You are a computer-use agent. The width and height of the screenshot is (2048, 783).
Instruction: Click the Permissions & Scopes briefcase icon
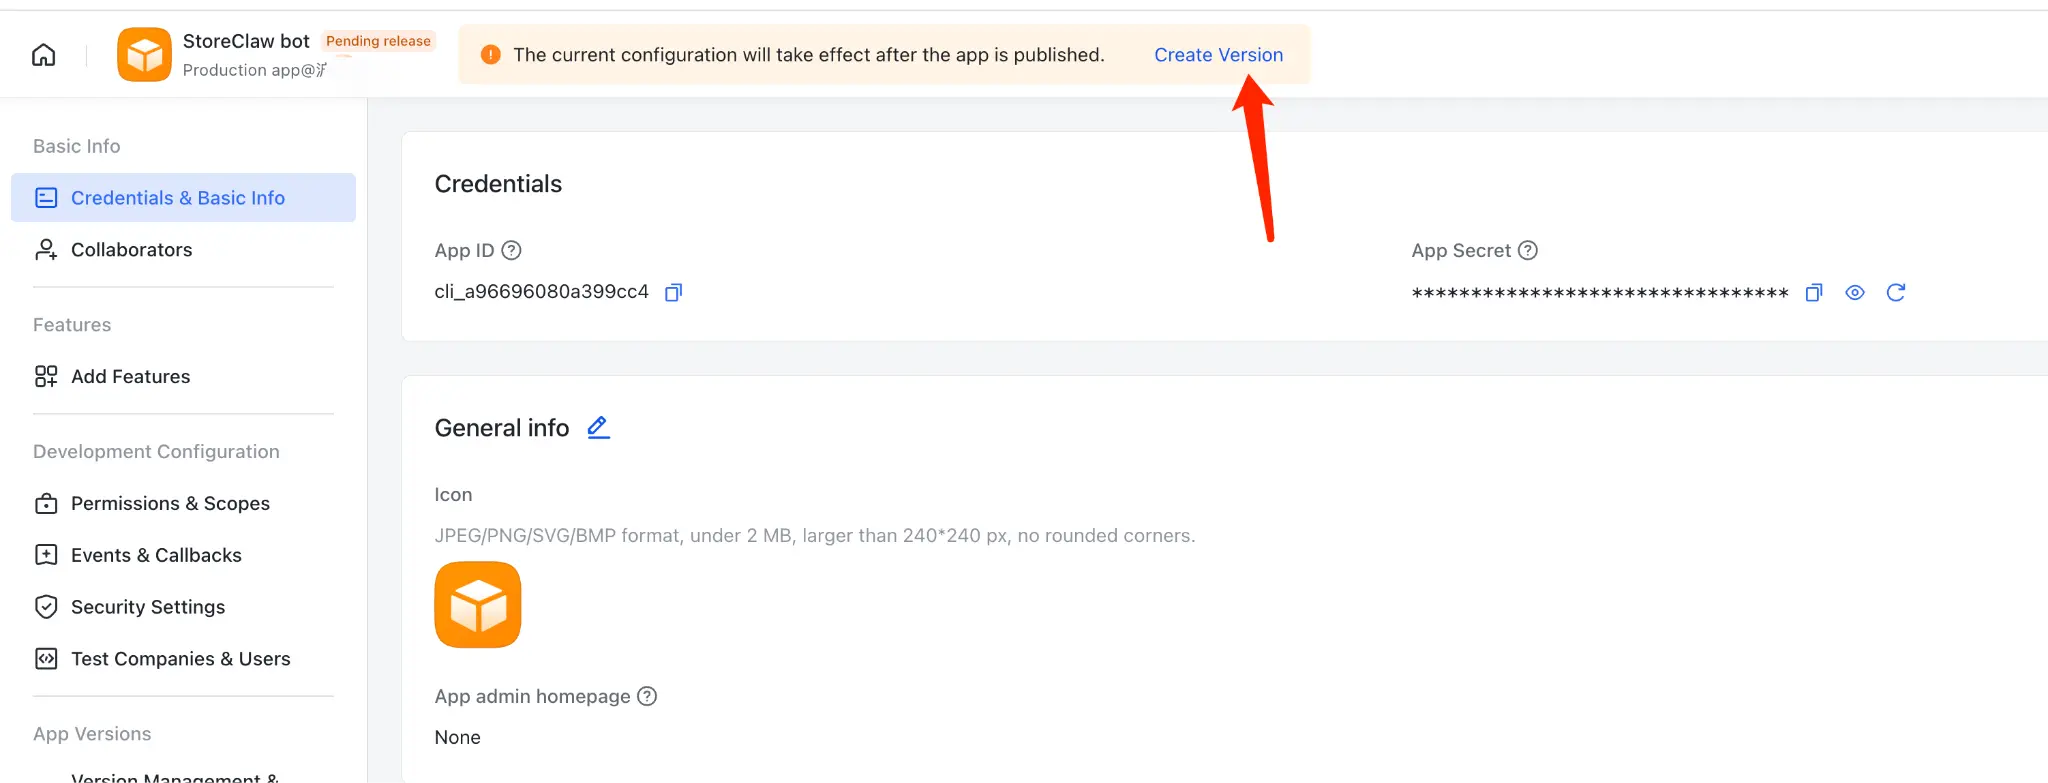(x=46, y=503)
